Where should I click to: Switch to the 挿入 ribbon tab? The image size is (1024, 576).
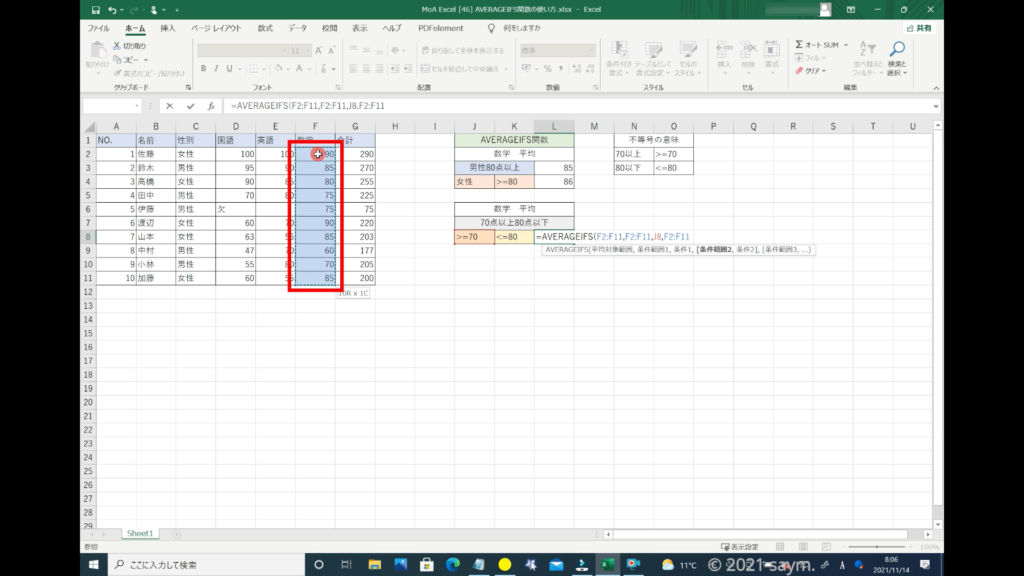168,28
